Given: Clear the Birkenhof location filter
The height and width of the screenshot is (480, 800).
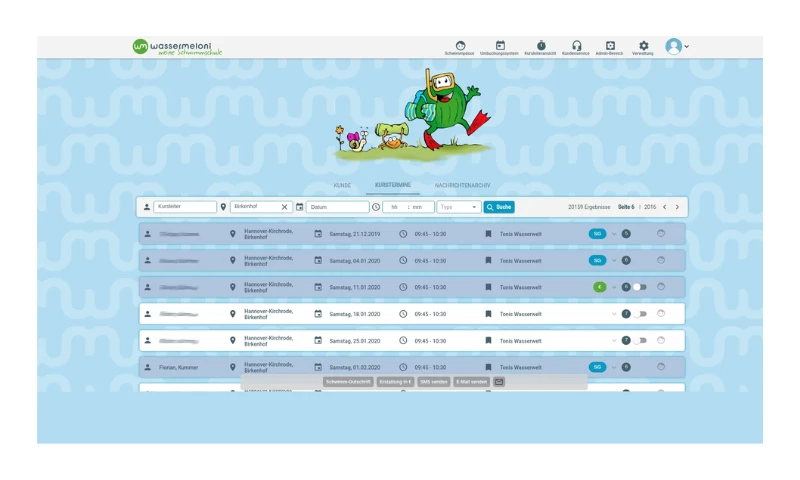Looking at the screenshot, I should (284, 207).
